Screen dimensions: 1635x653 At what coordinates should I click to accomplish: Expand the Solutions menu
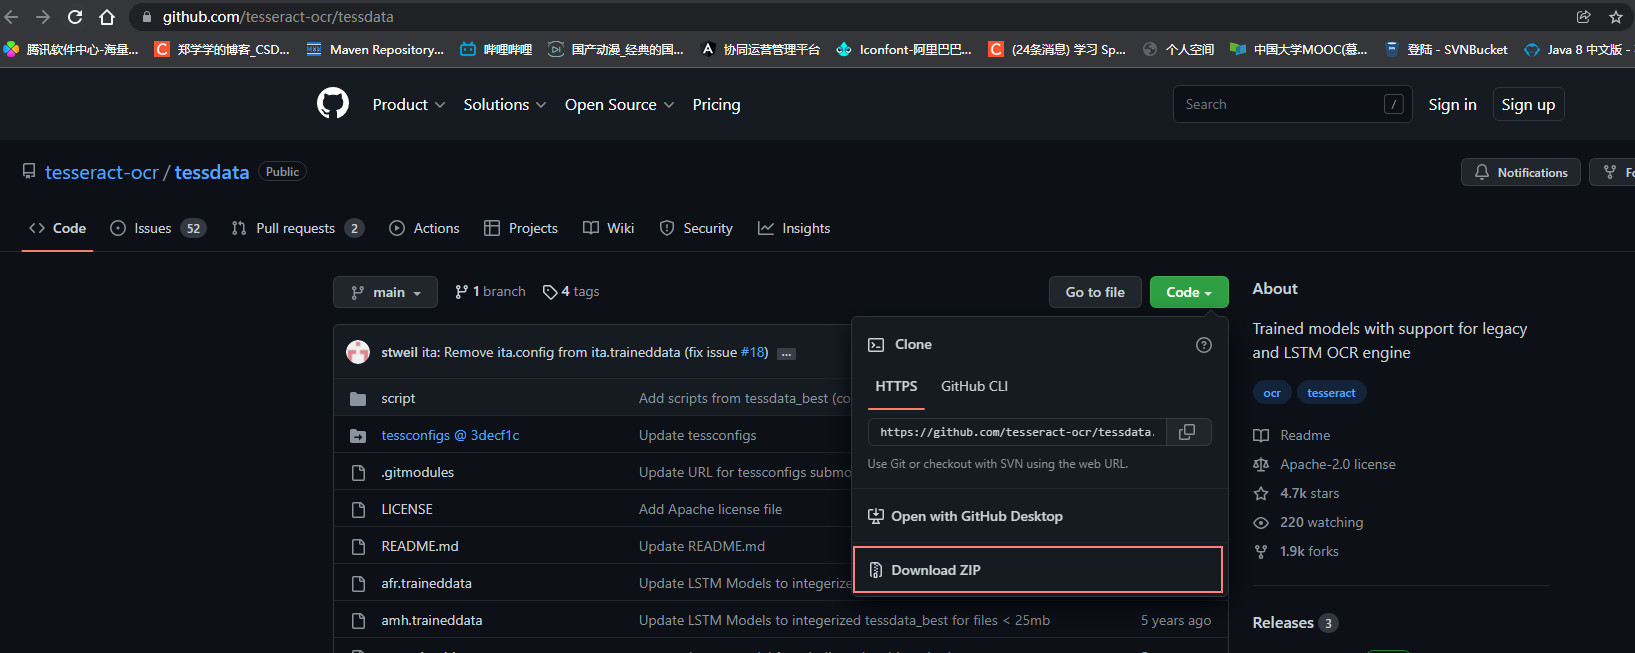[504, 104]
